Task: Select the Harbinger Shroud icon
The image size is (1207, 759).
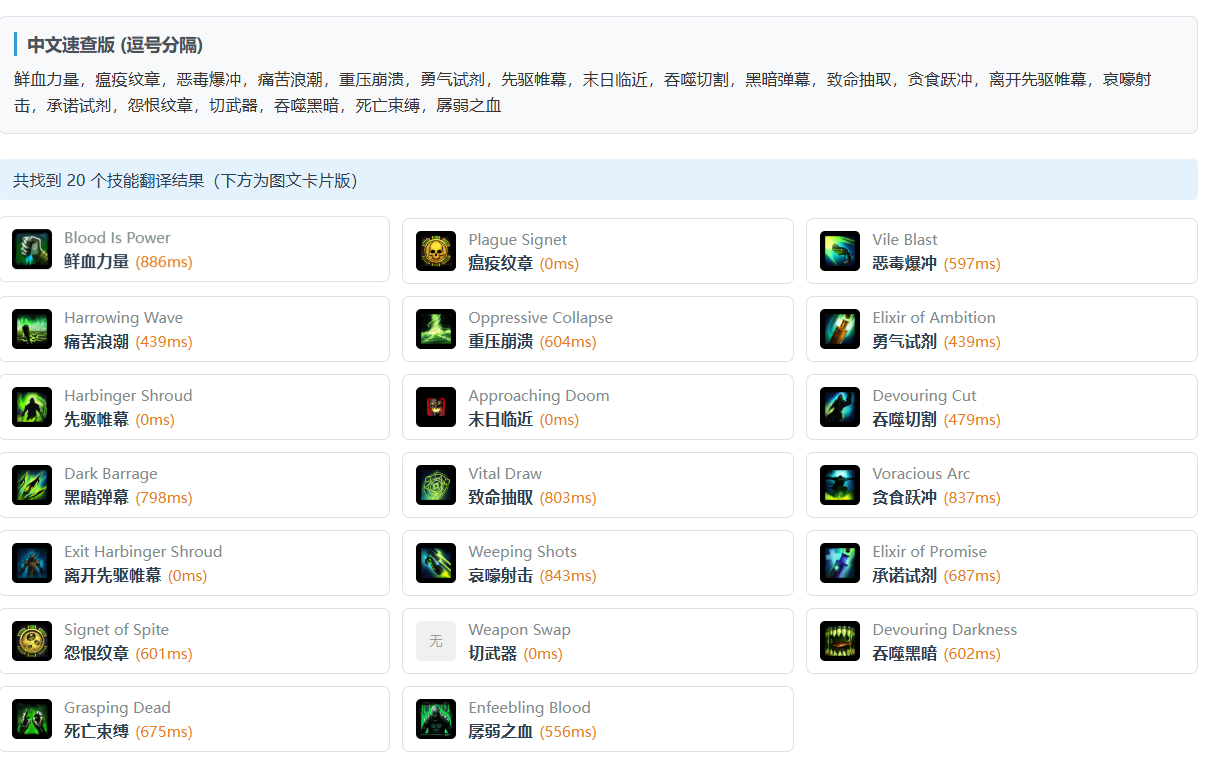Action: 32,407
